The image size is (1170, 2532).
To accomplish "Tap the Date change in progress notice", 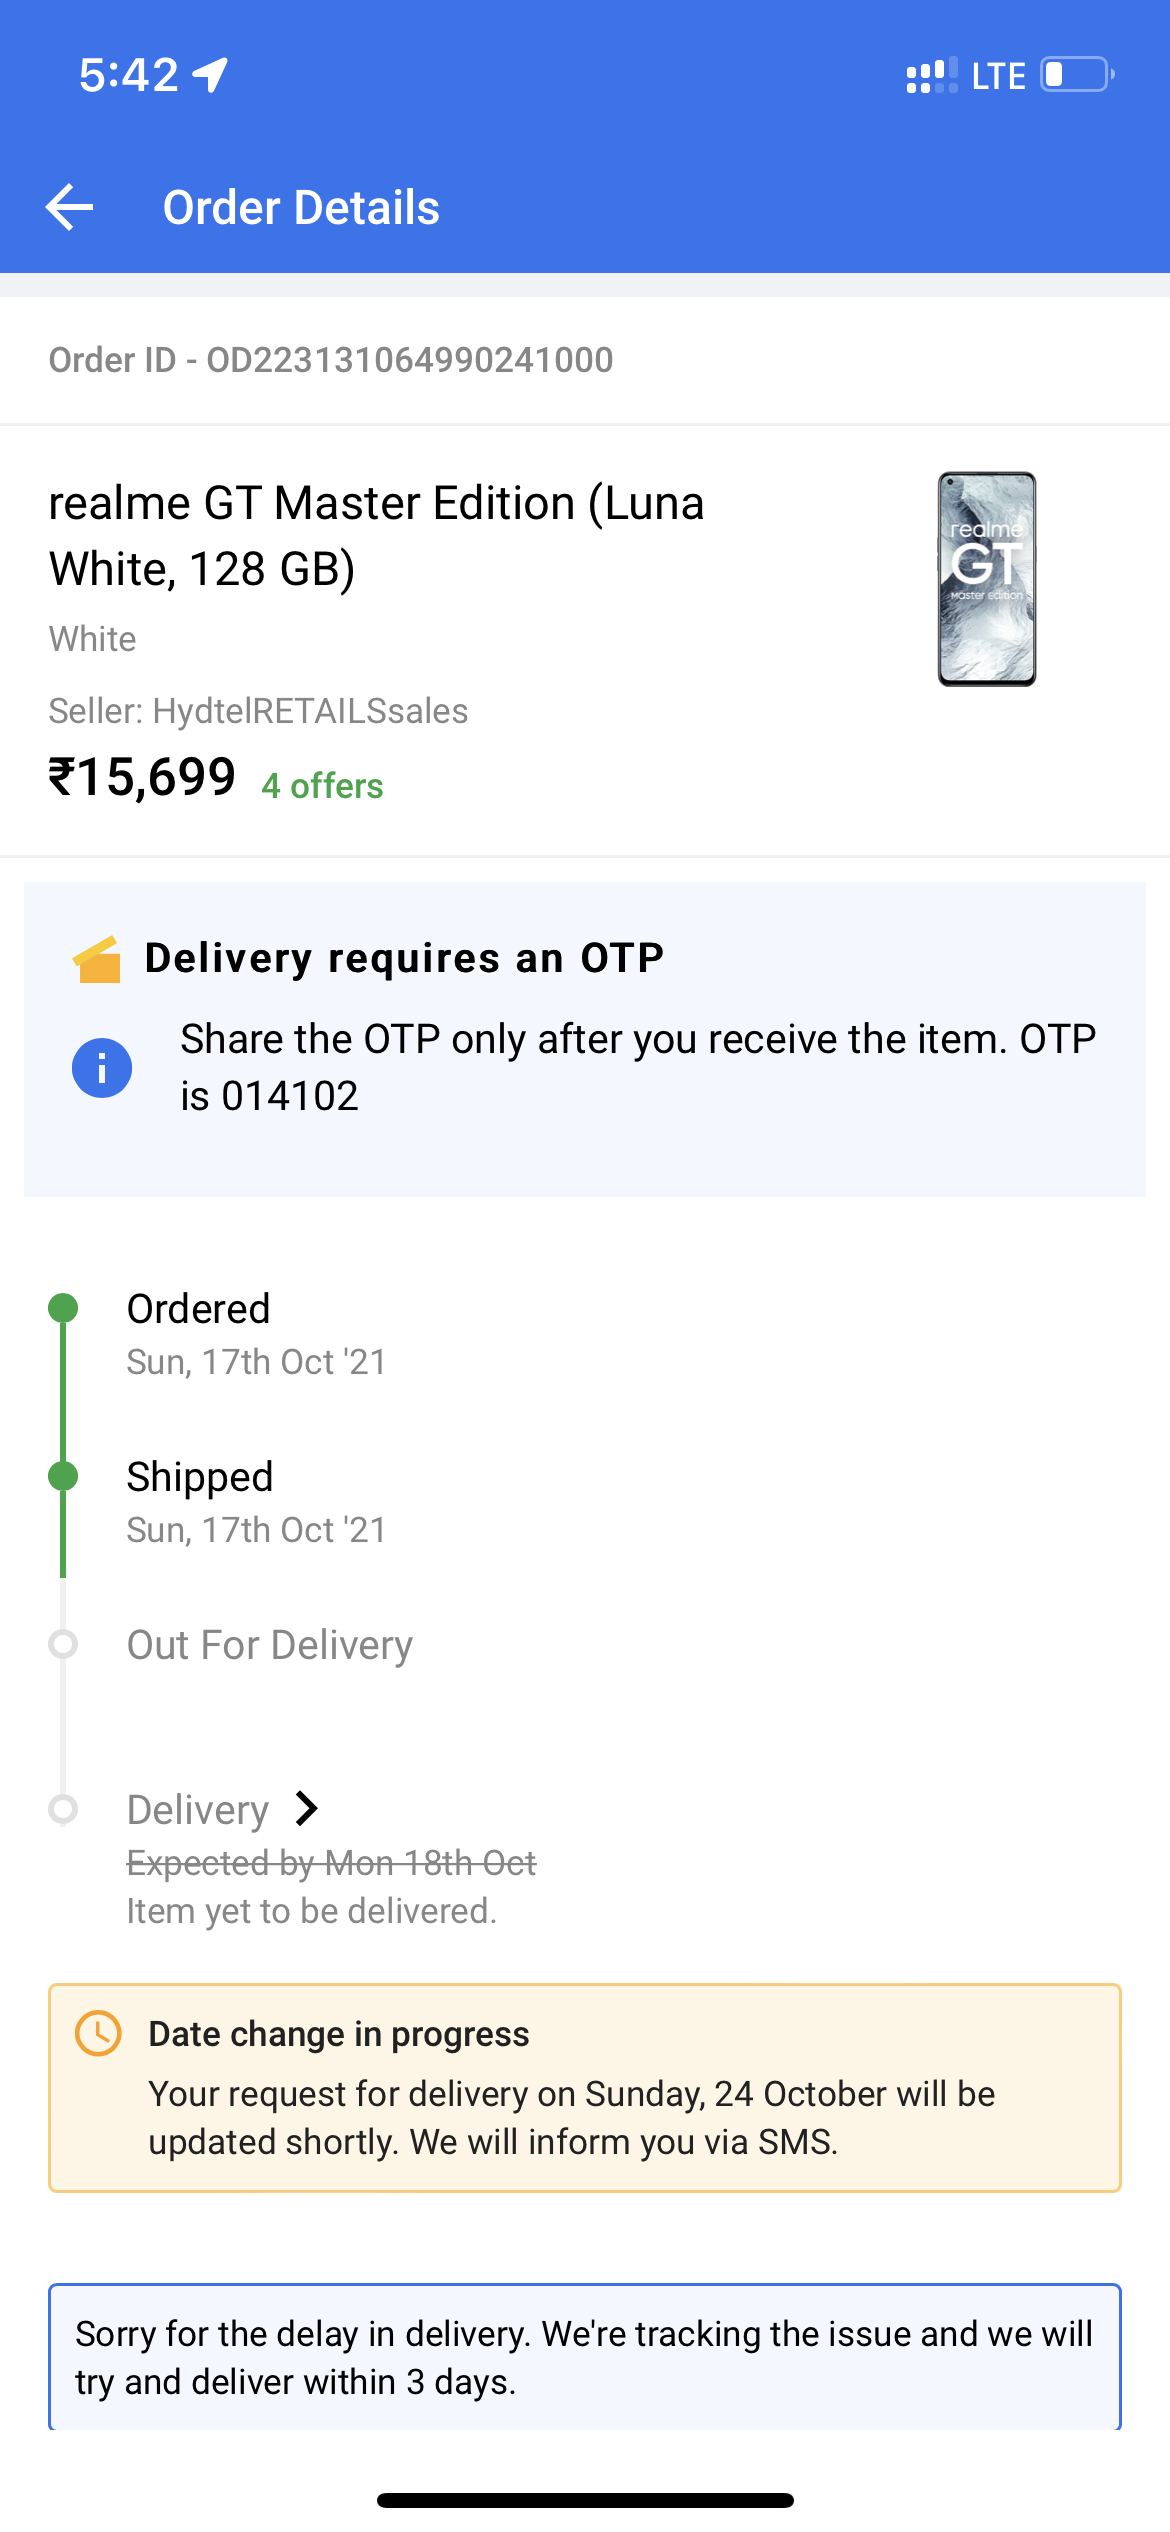I will coord(584,2088).
